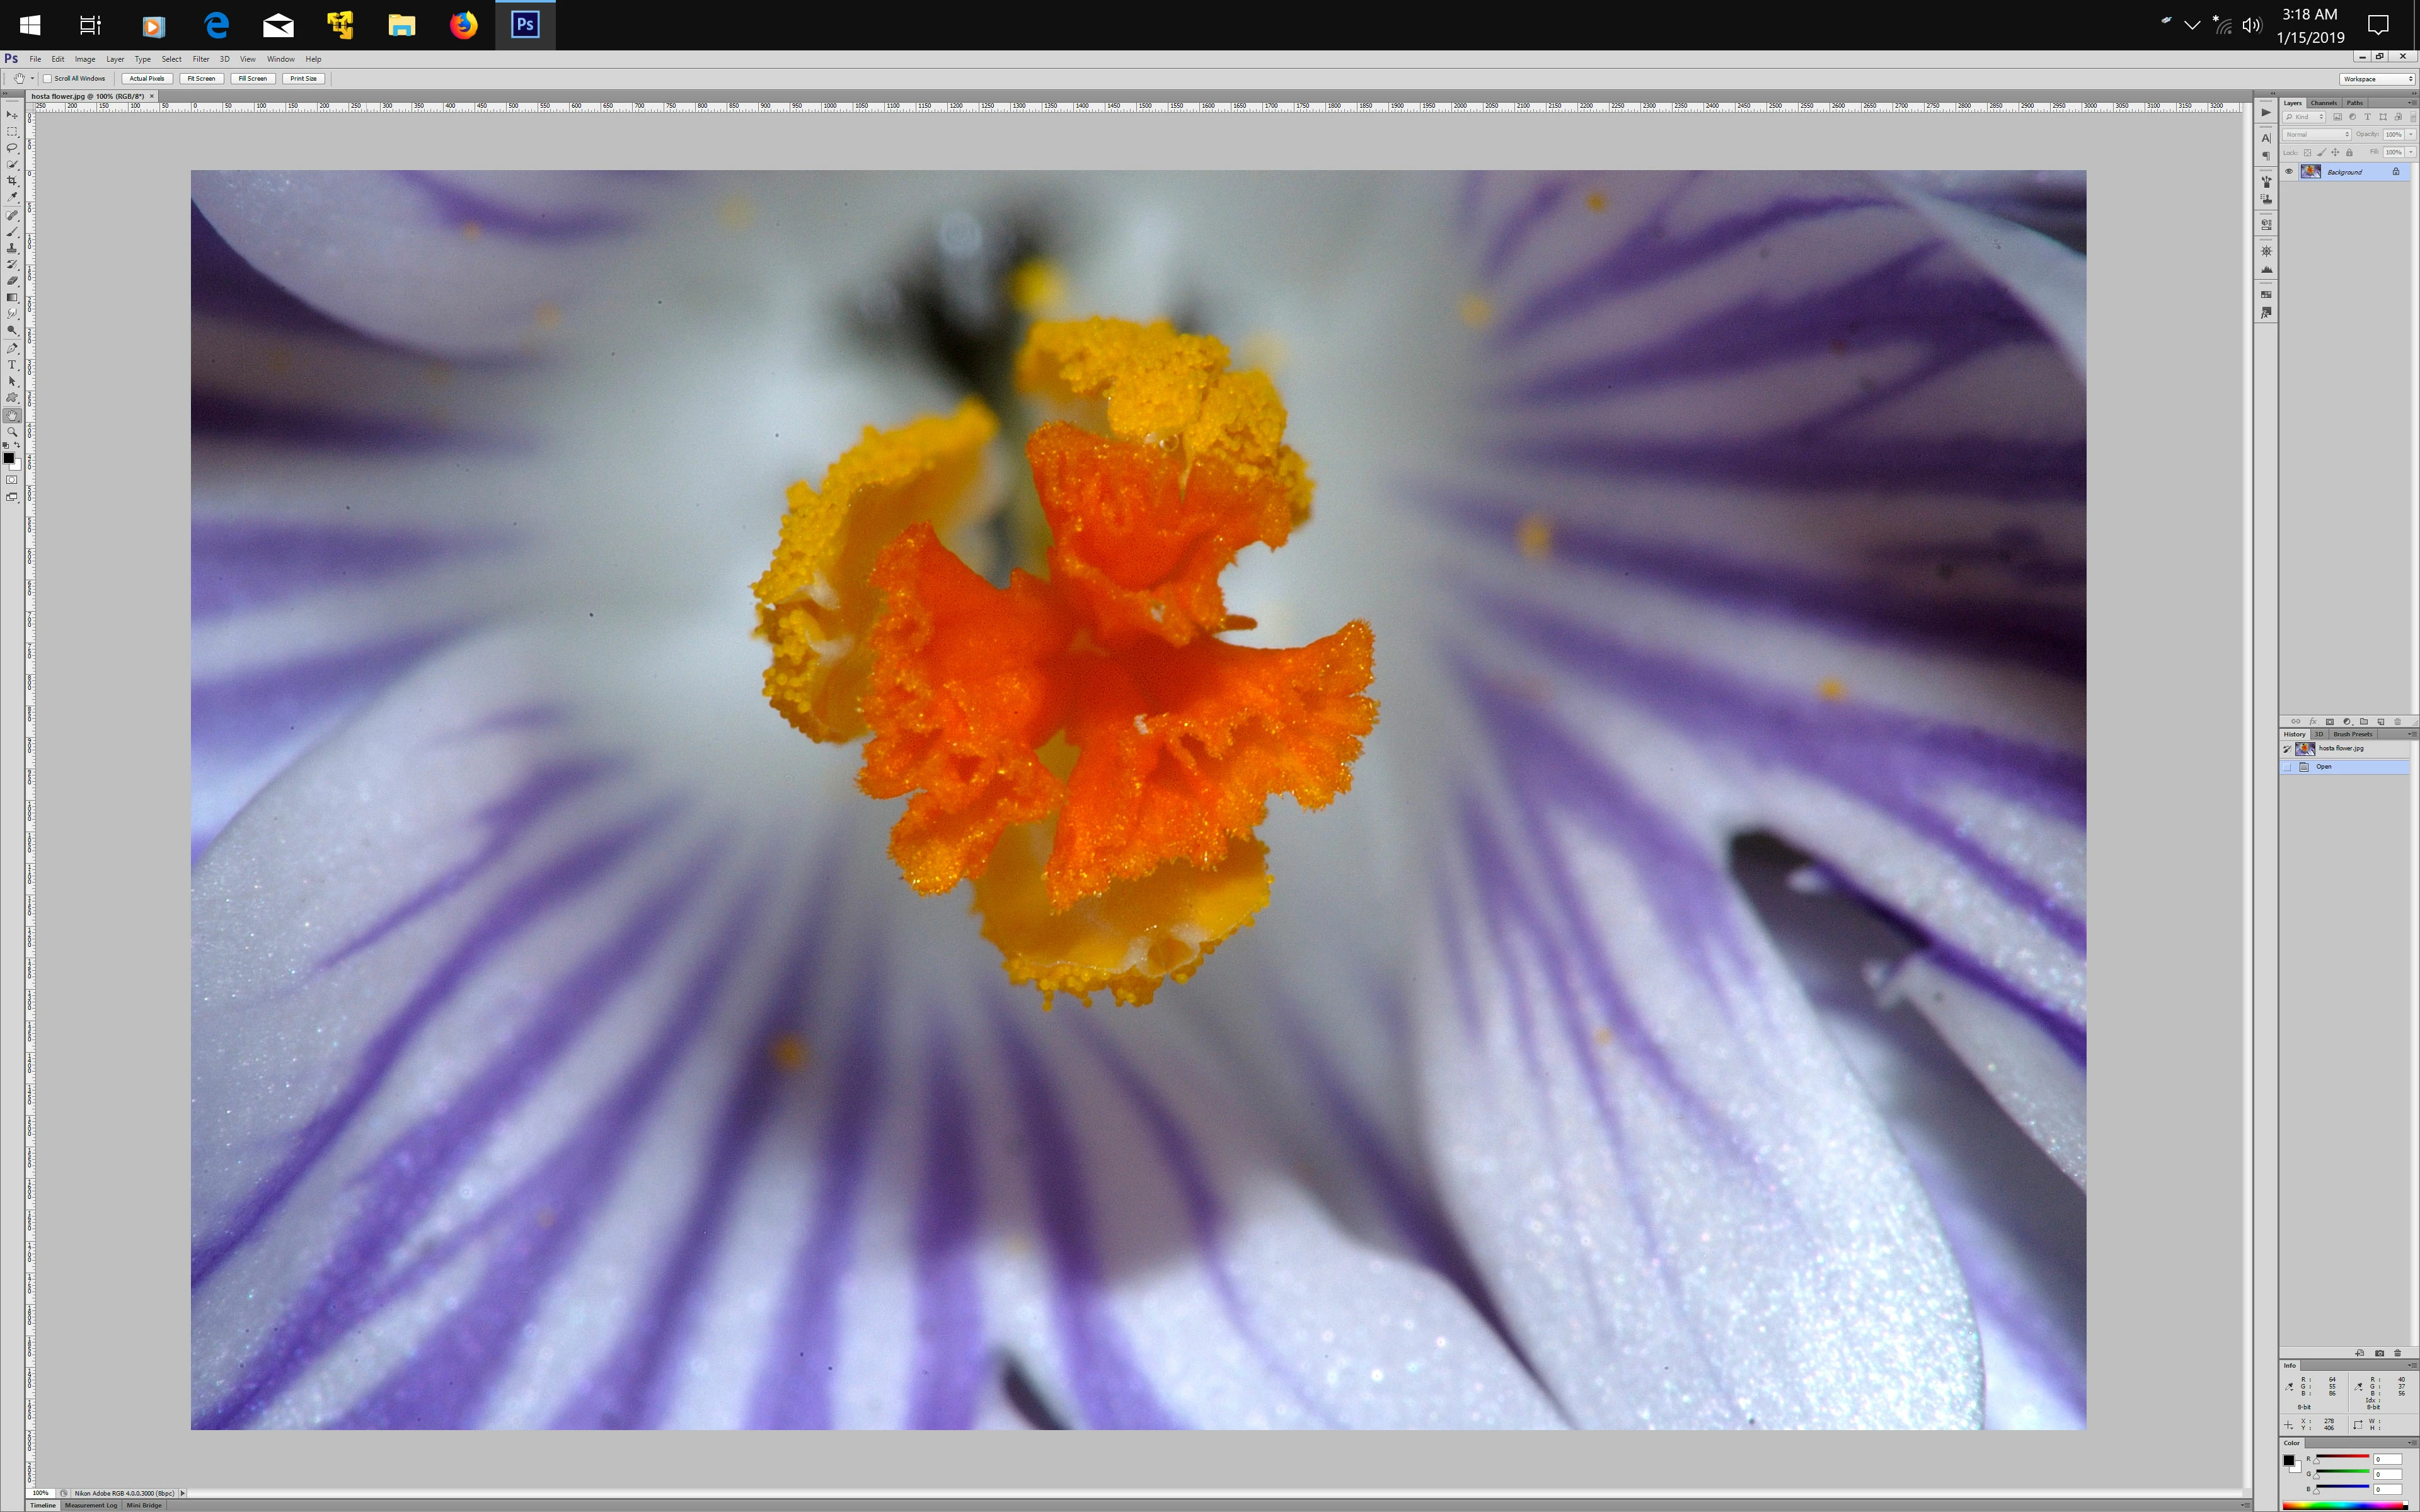Enable the Scroll All Windows checkbox

point(47,78)
